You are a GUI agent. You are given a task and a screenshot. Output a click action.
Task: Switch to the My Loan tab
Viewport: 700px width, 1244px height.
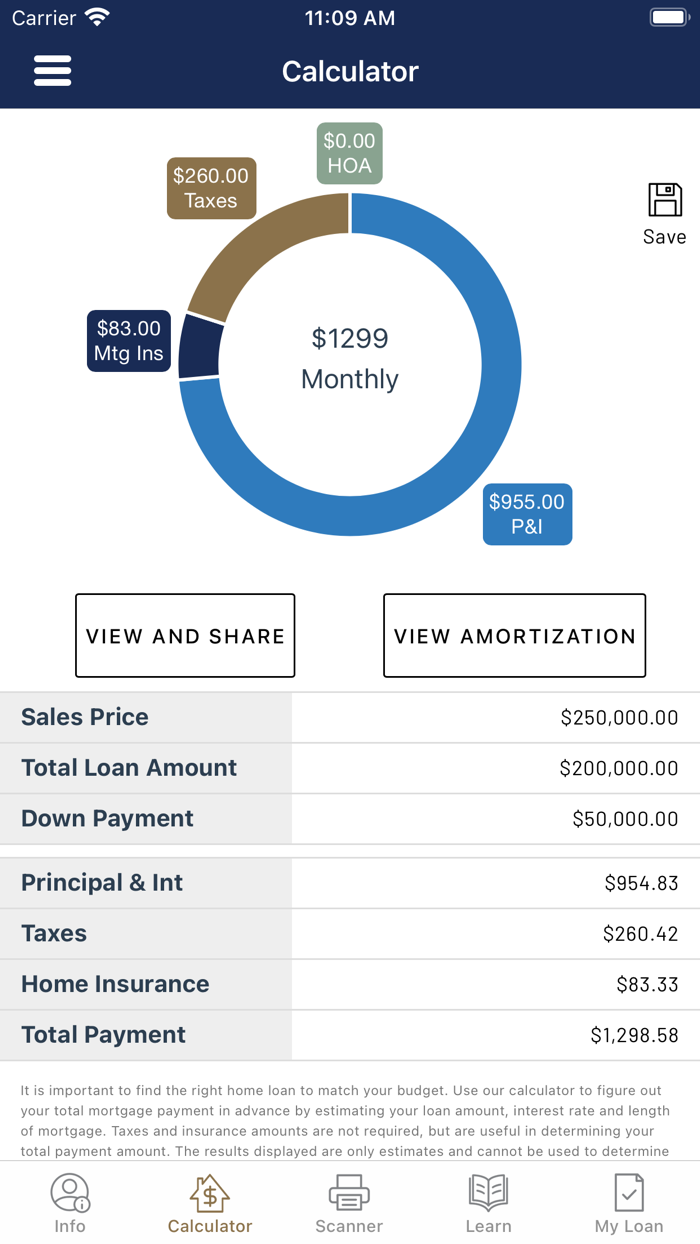(628, 1201)
